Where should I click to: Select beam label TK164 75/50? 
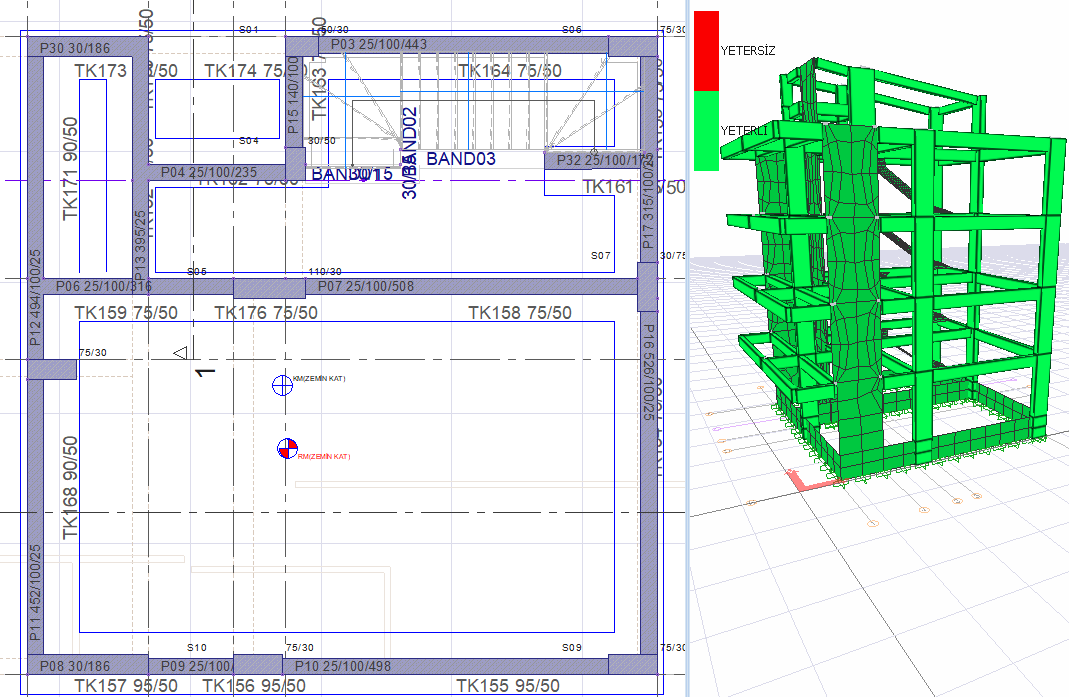[x=510, y=71]
